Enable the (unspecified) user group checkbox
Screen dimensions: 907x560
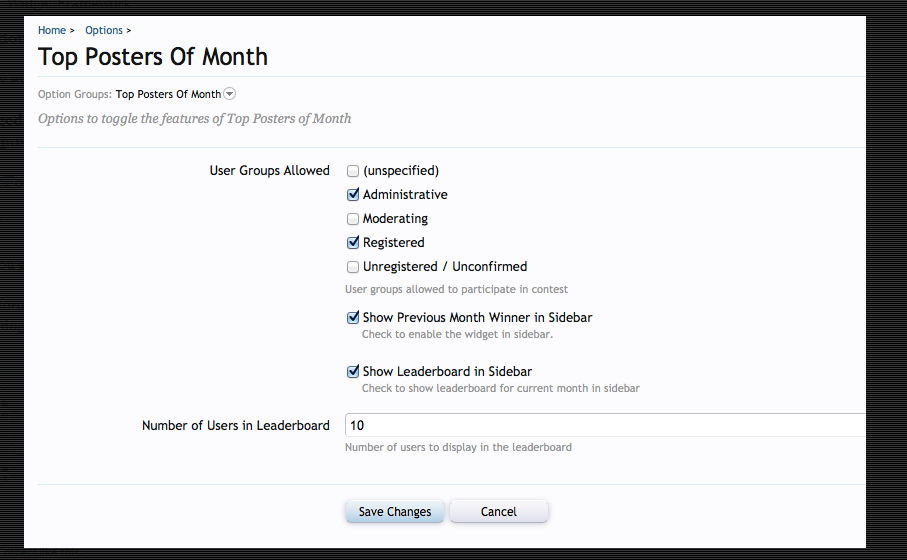point(353,171)
